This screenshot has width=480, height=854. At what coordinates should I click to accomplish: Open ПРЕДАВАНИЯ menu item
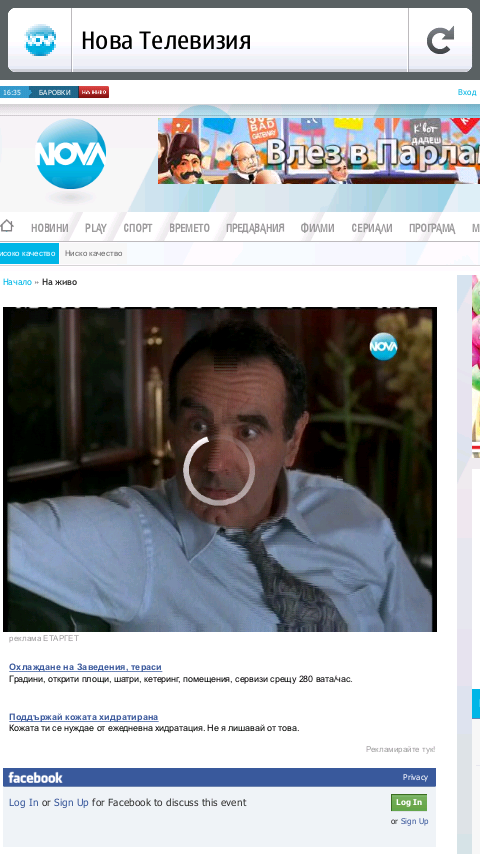click(x=255, y=228)
